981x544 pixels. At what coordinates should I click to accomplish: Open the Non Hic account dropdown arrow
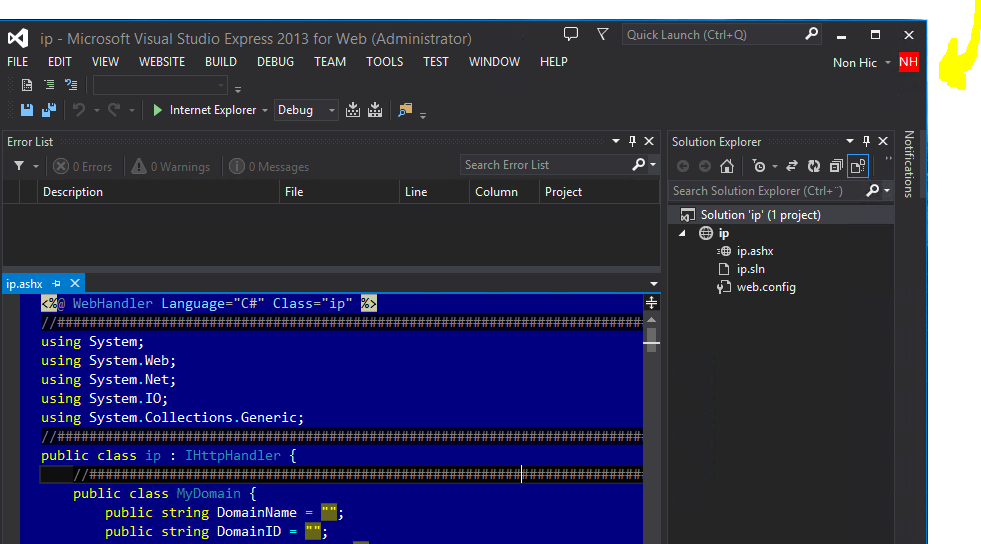pos(888,63)
